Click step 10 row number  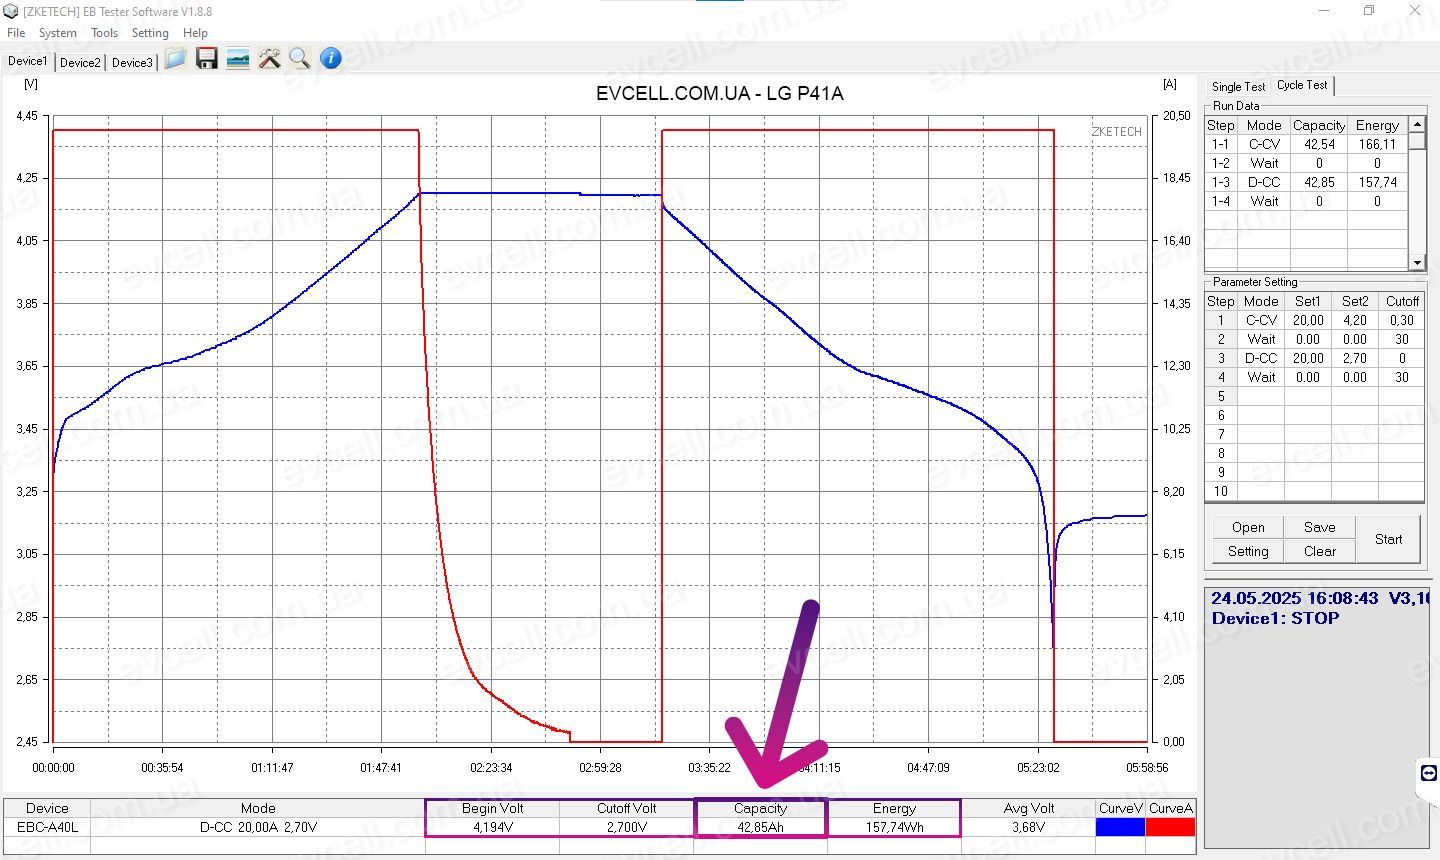[1221, 491]
